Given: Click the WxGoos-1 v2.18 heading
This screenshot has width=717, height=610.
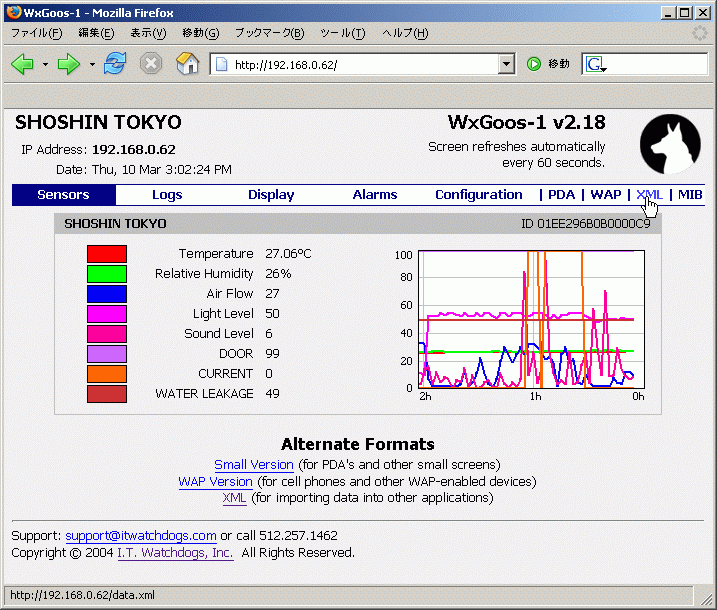Looking at the screenshot, I should click(x=526, y=123).
